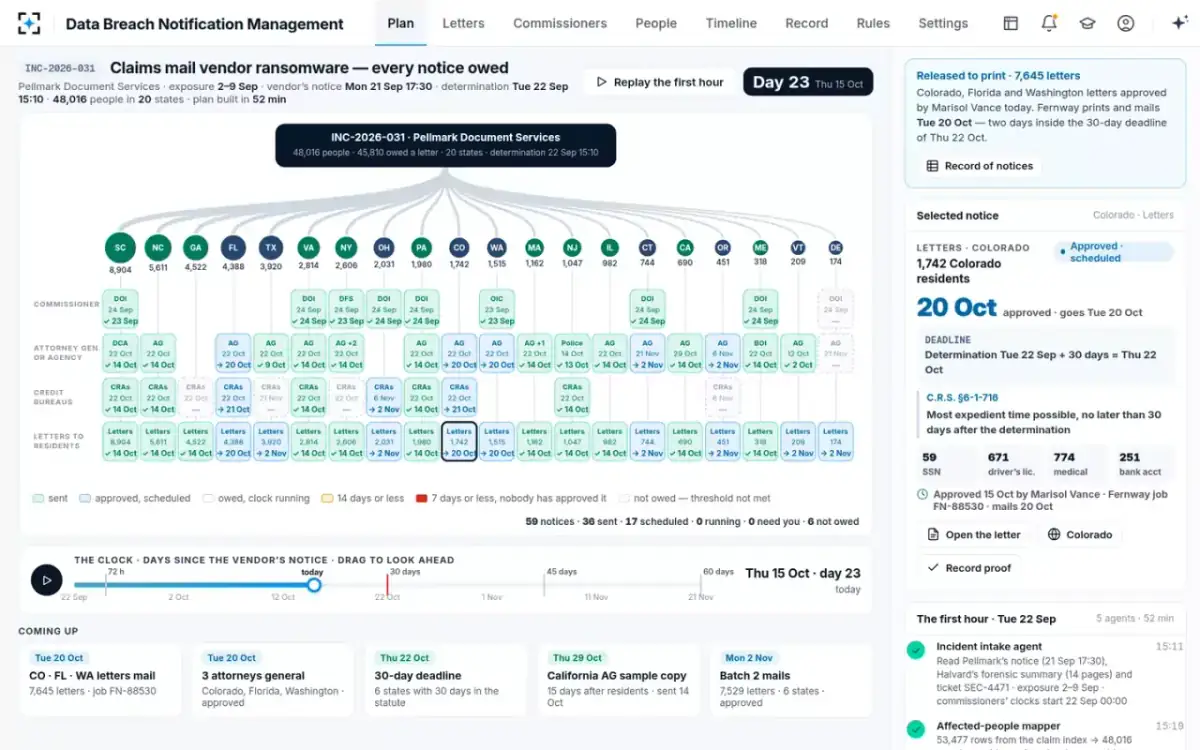
Task: Select the NC state node
Action: tap(158, 248)
